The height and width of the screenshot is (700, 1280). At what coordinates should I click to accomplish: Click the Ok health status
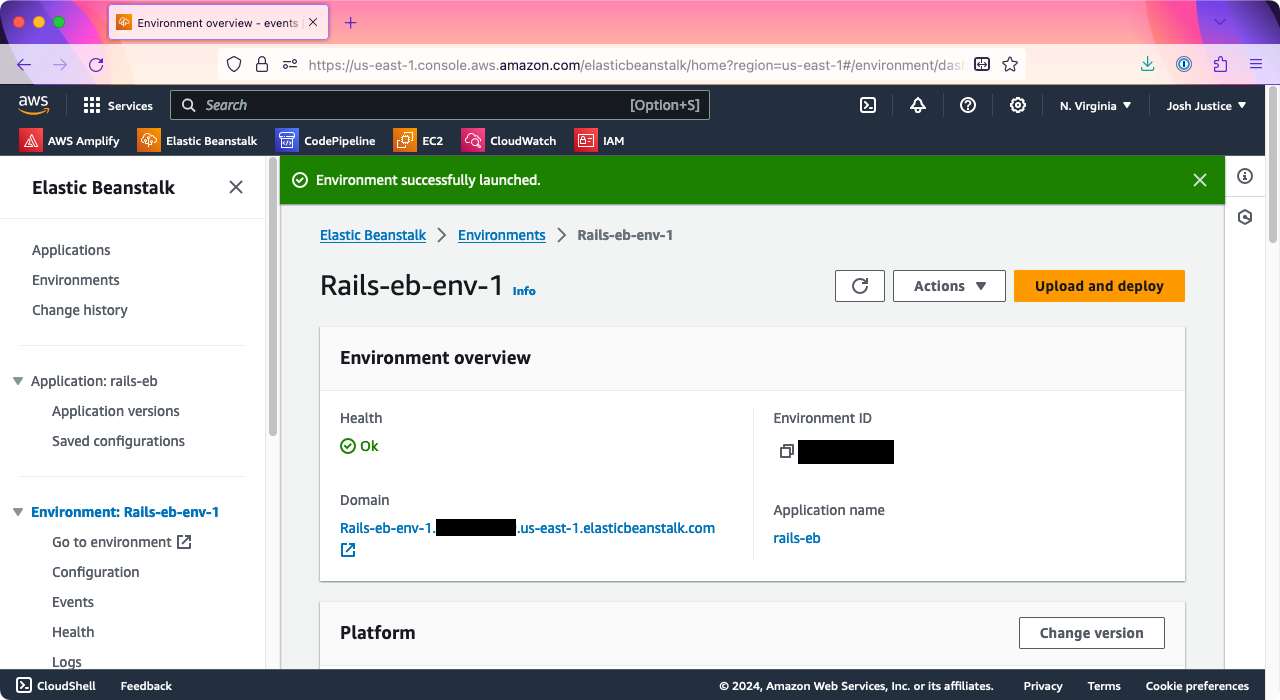pos(359,446)
